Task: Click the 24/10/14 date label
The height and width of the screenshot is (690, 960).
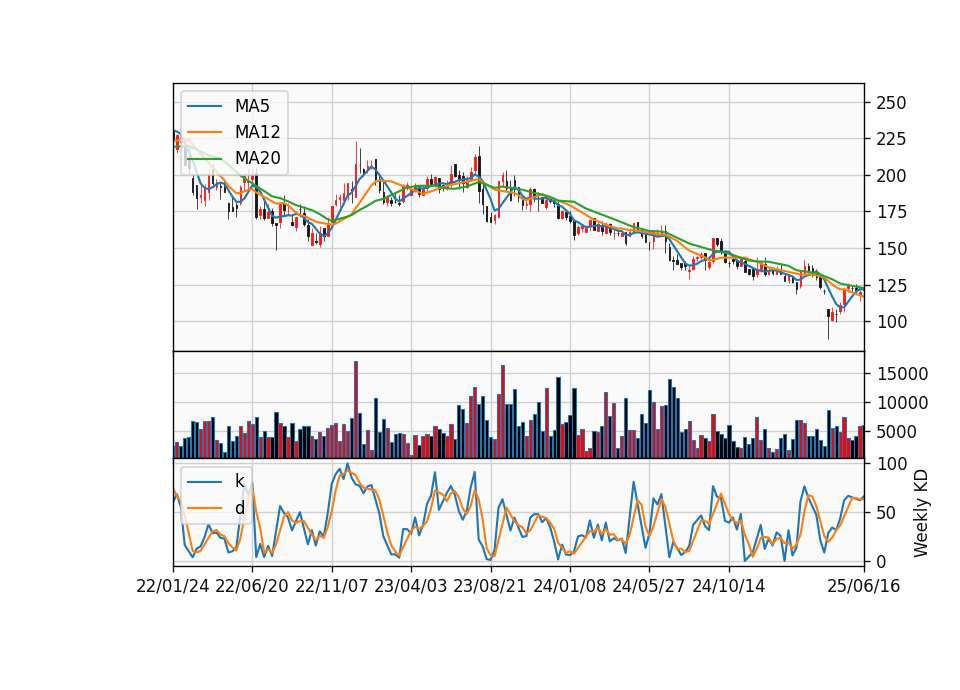Action: click(729, 586)
